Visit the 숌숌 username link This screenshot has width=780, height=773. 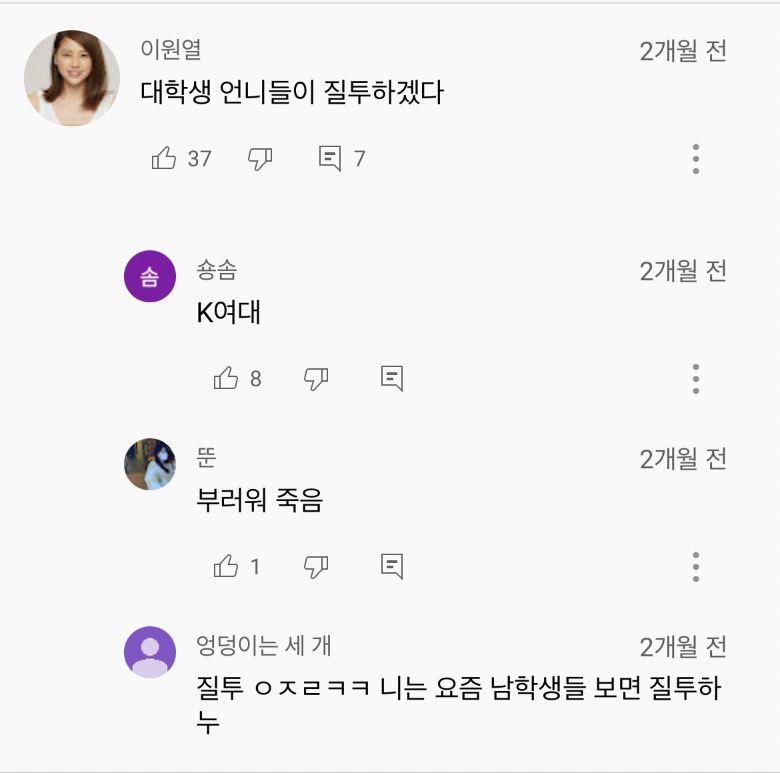pos(217,270)
